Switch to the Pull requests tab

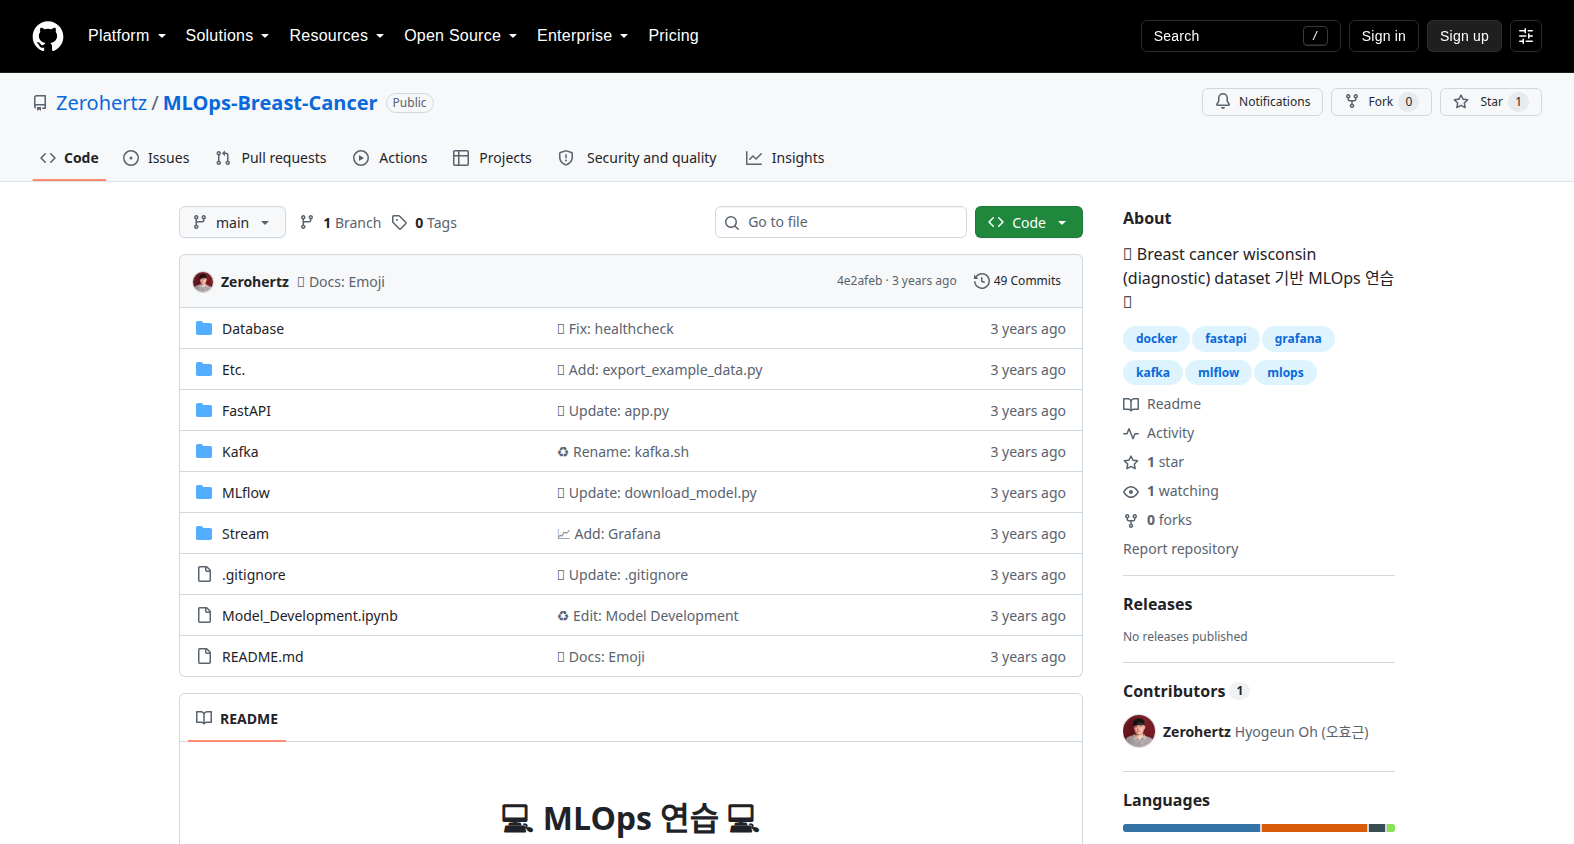coord(271,158)
